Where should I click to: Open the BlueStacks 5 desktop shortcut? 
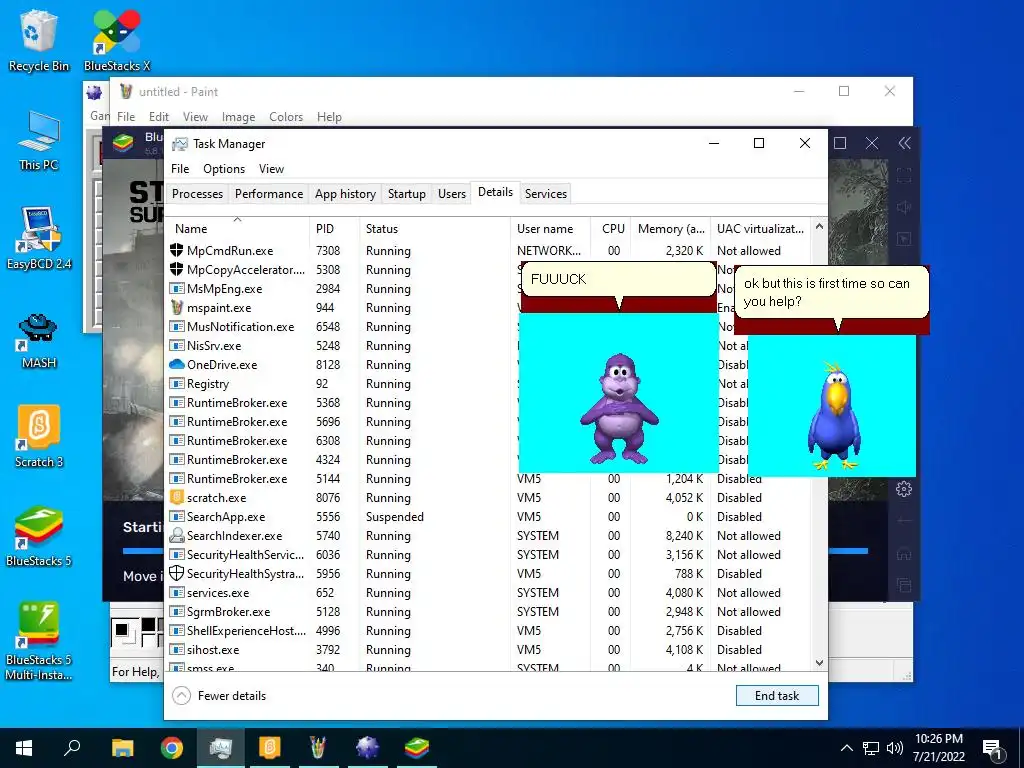39,536
